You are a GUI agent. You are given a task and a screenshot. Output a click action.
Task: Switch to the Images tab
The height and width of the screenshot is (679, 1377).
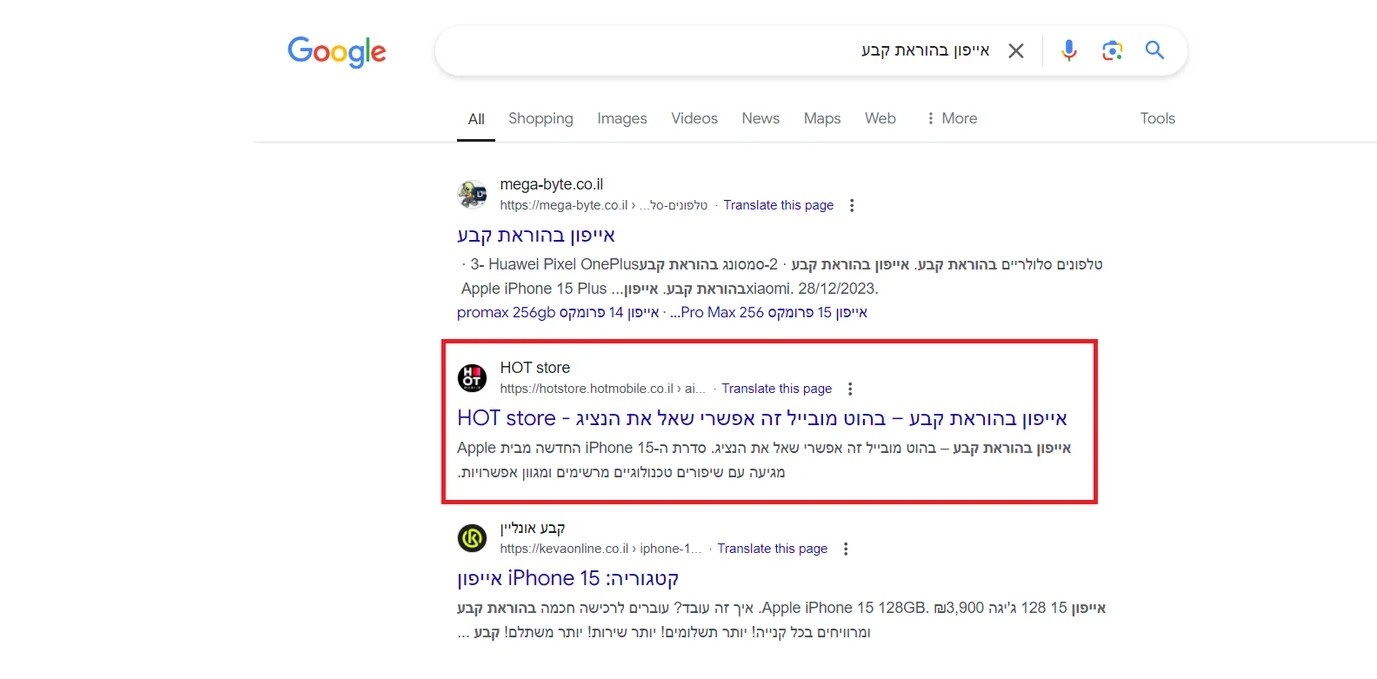(x=622, y=118)
